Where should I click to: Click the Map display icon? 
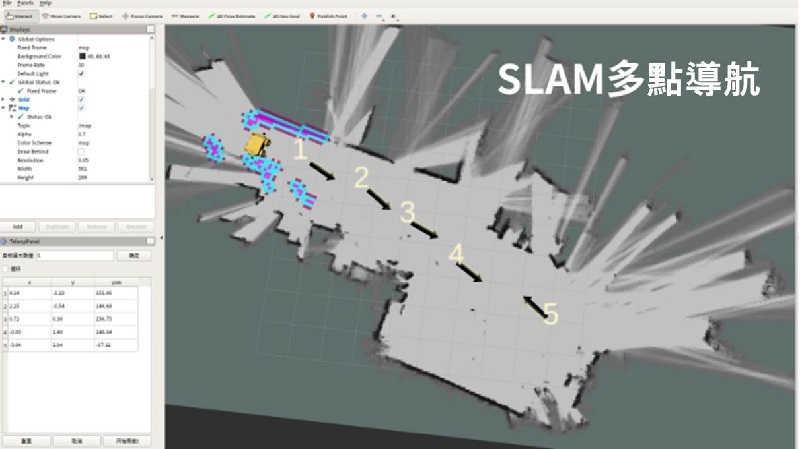coord(12,108)
